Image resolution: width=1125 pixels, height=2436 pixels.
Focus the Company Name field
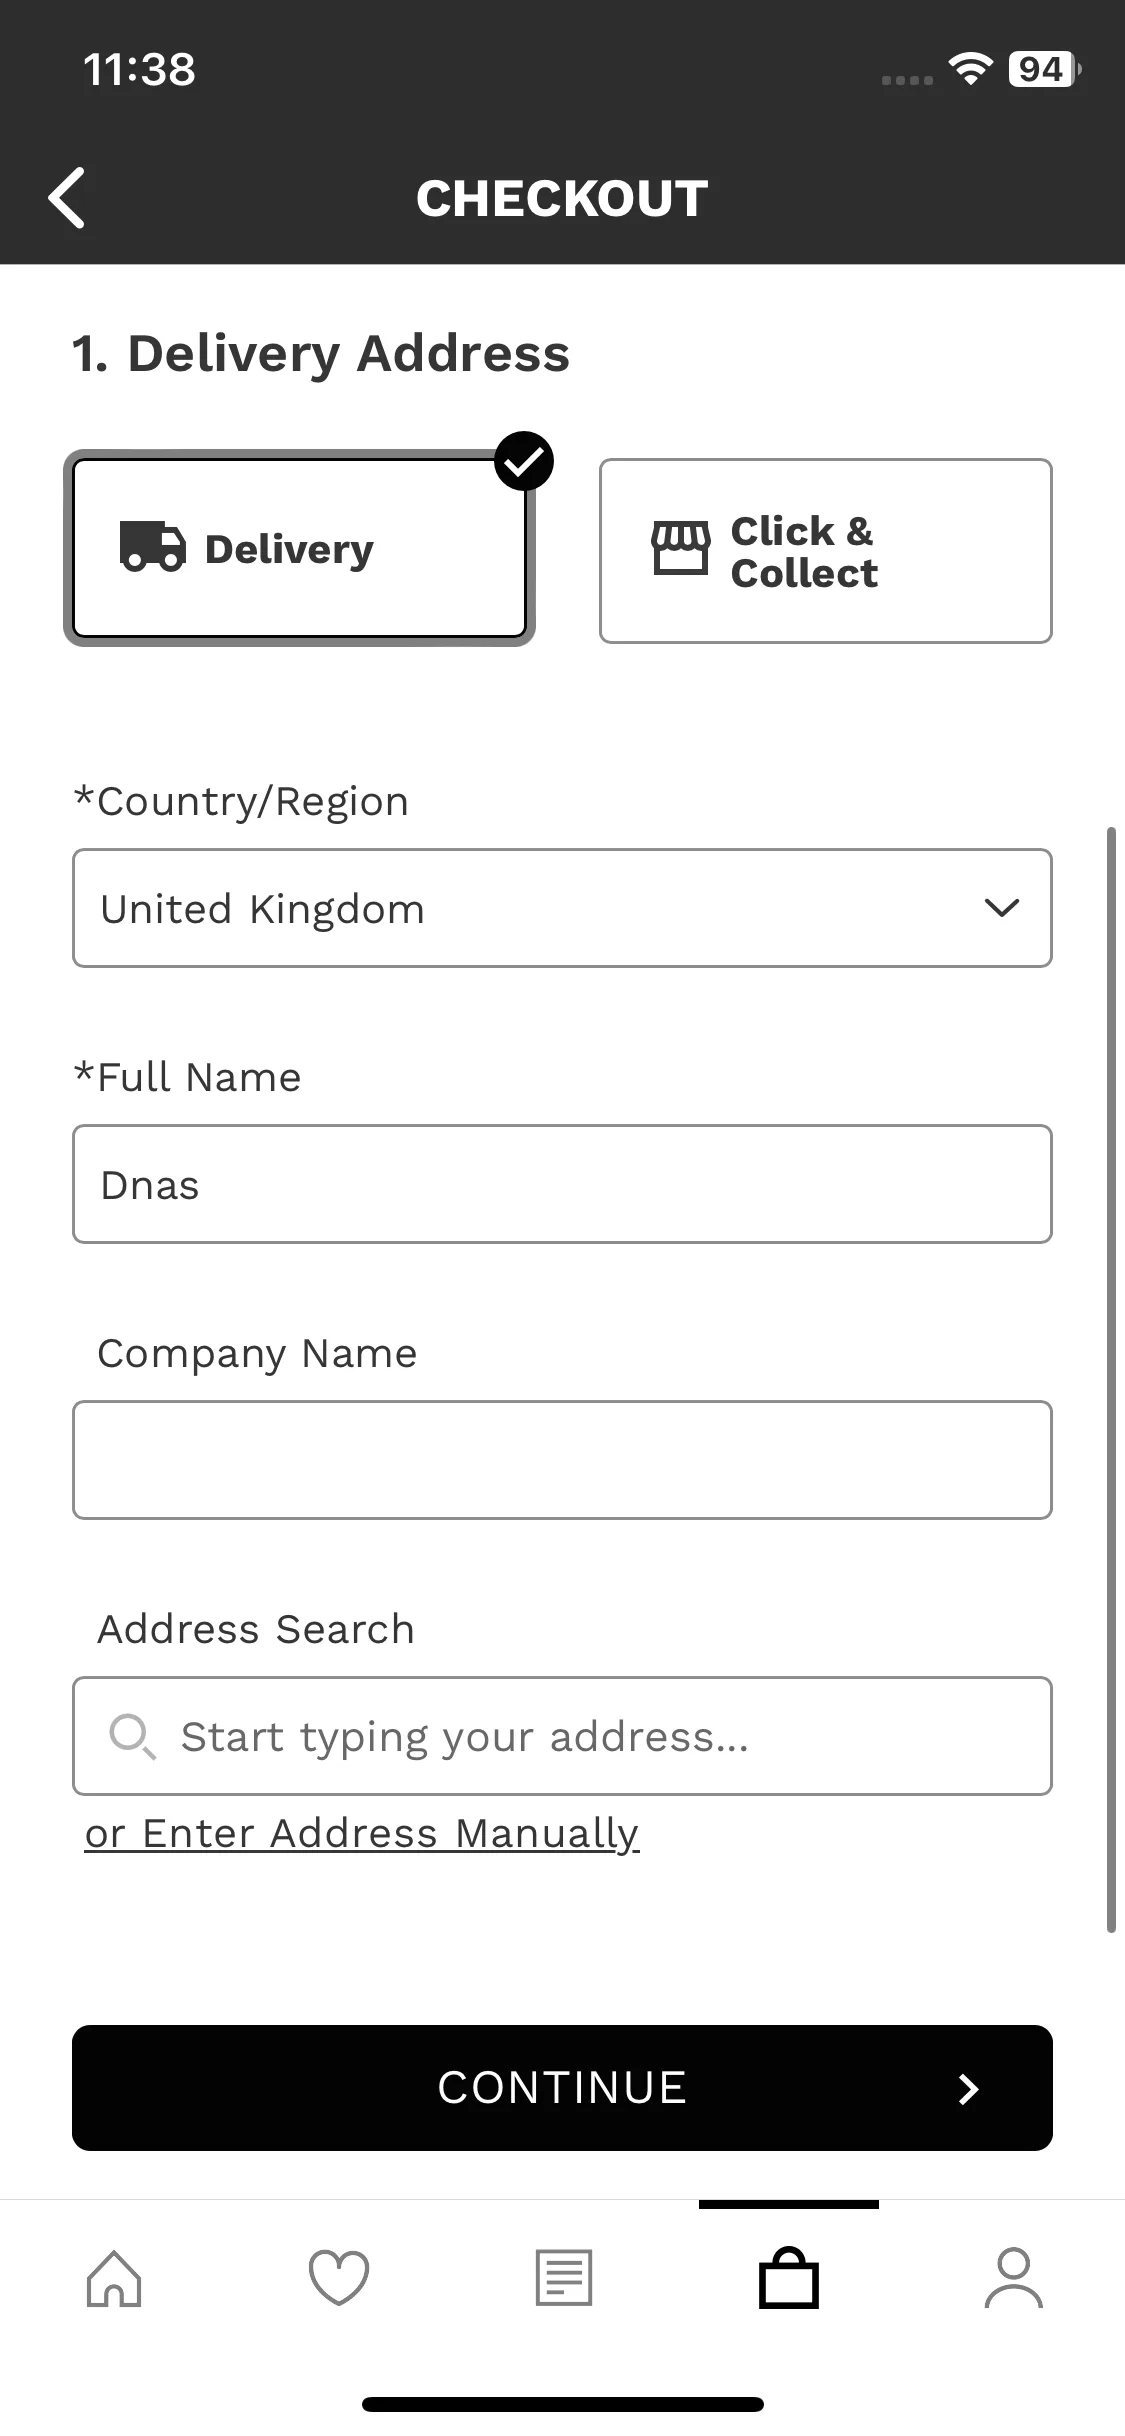pos(562,1460)
